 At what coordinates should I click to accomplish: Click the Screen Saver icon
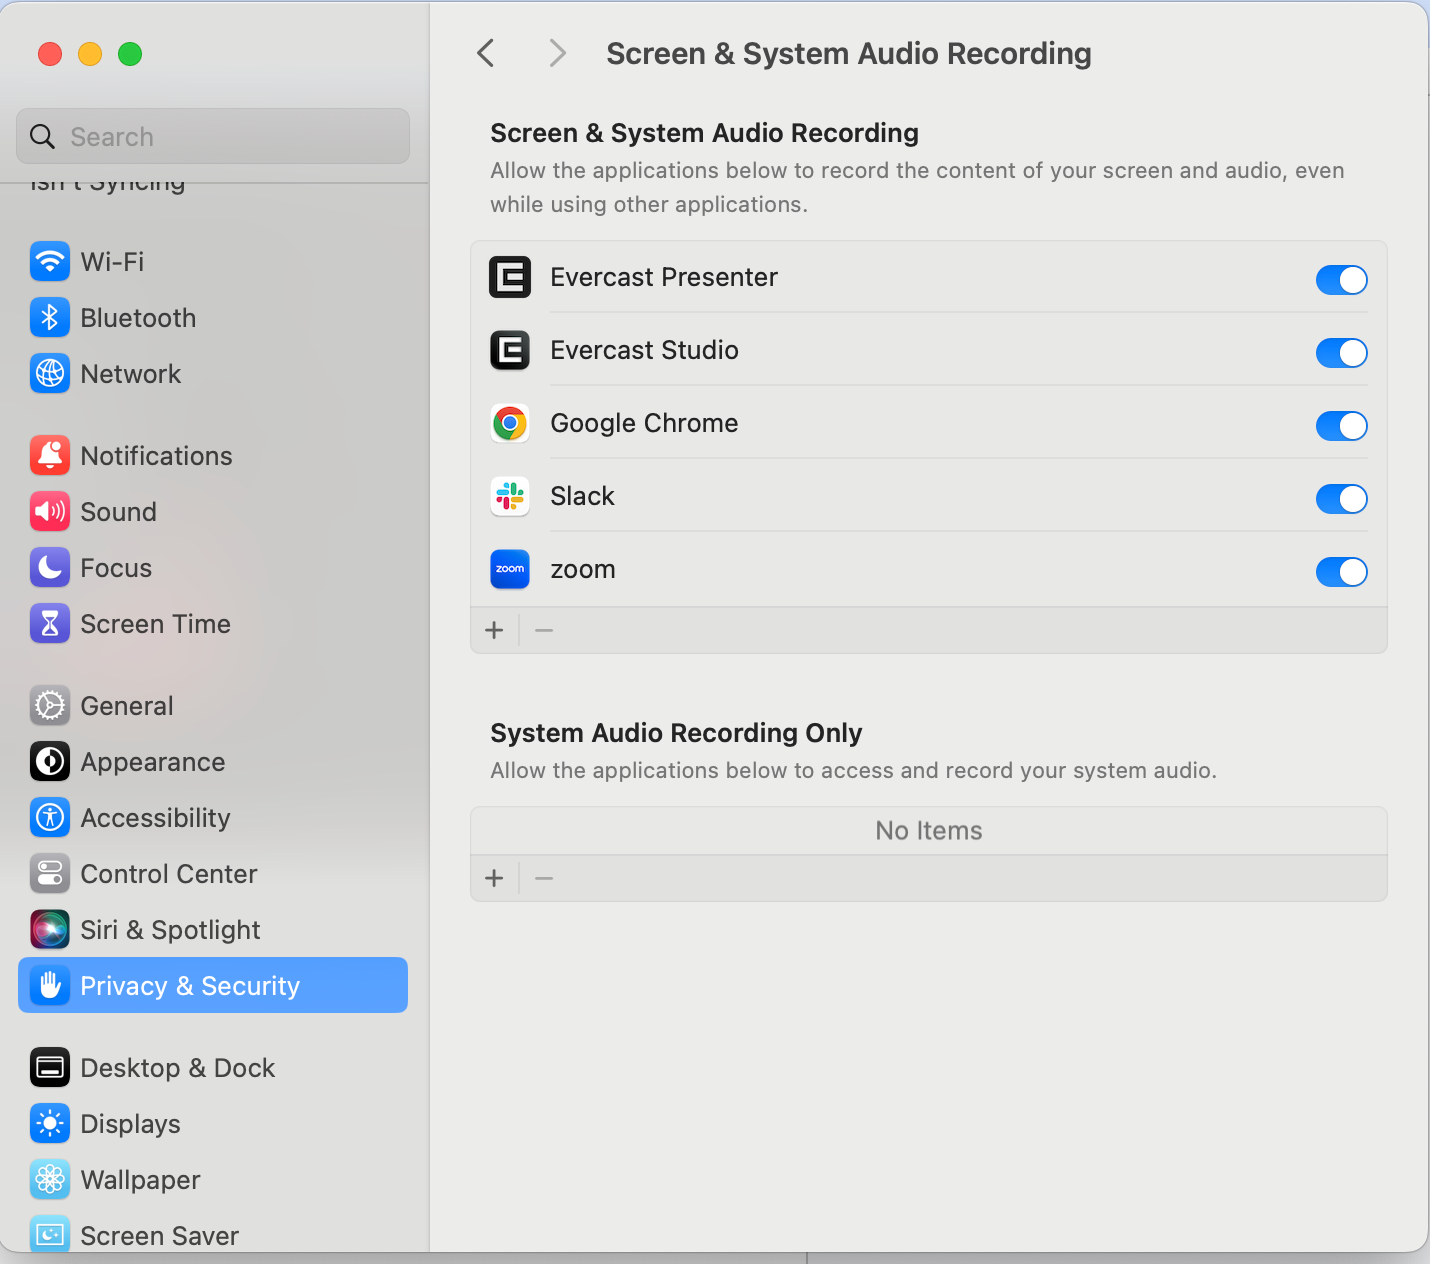click(x=50, y=1234)
